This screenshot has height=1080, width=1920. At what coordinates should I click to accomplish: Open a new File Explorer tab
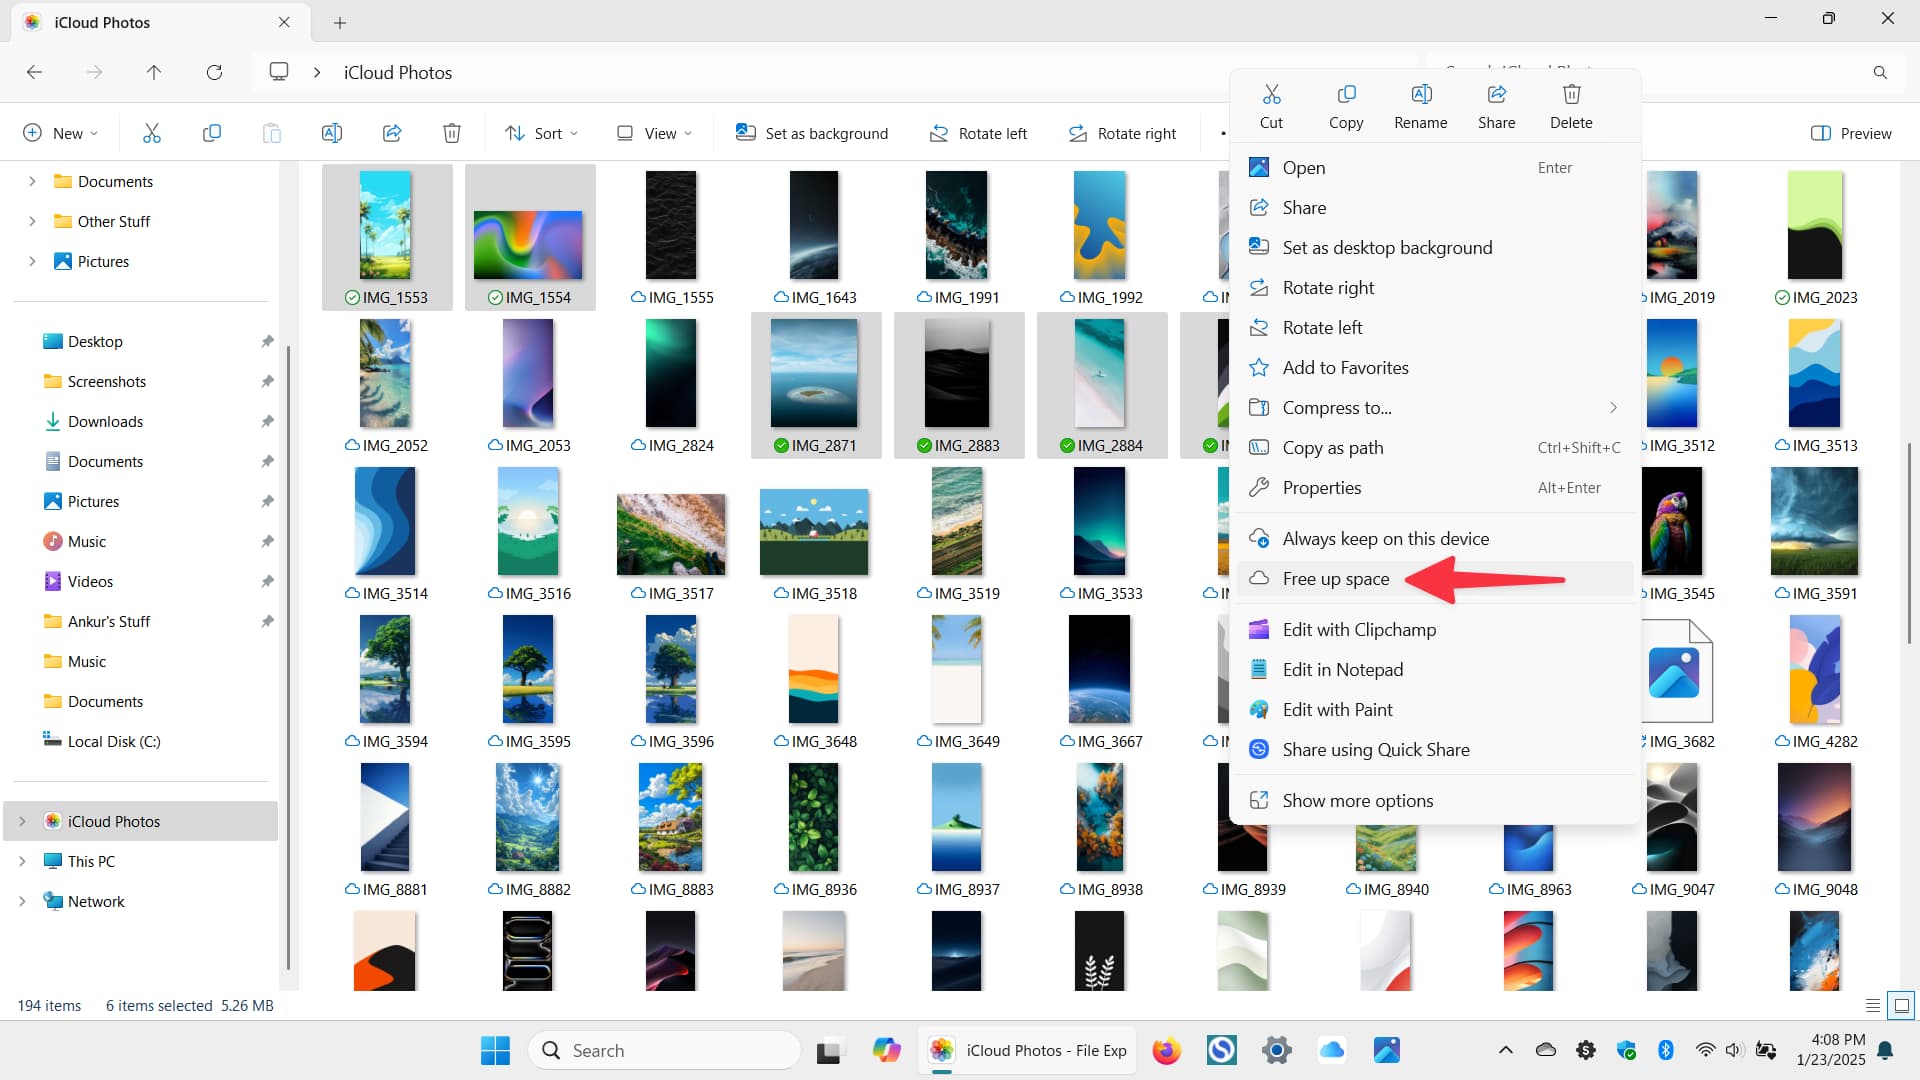point(340,22)
